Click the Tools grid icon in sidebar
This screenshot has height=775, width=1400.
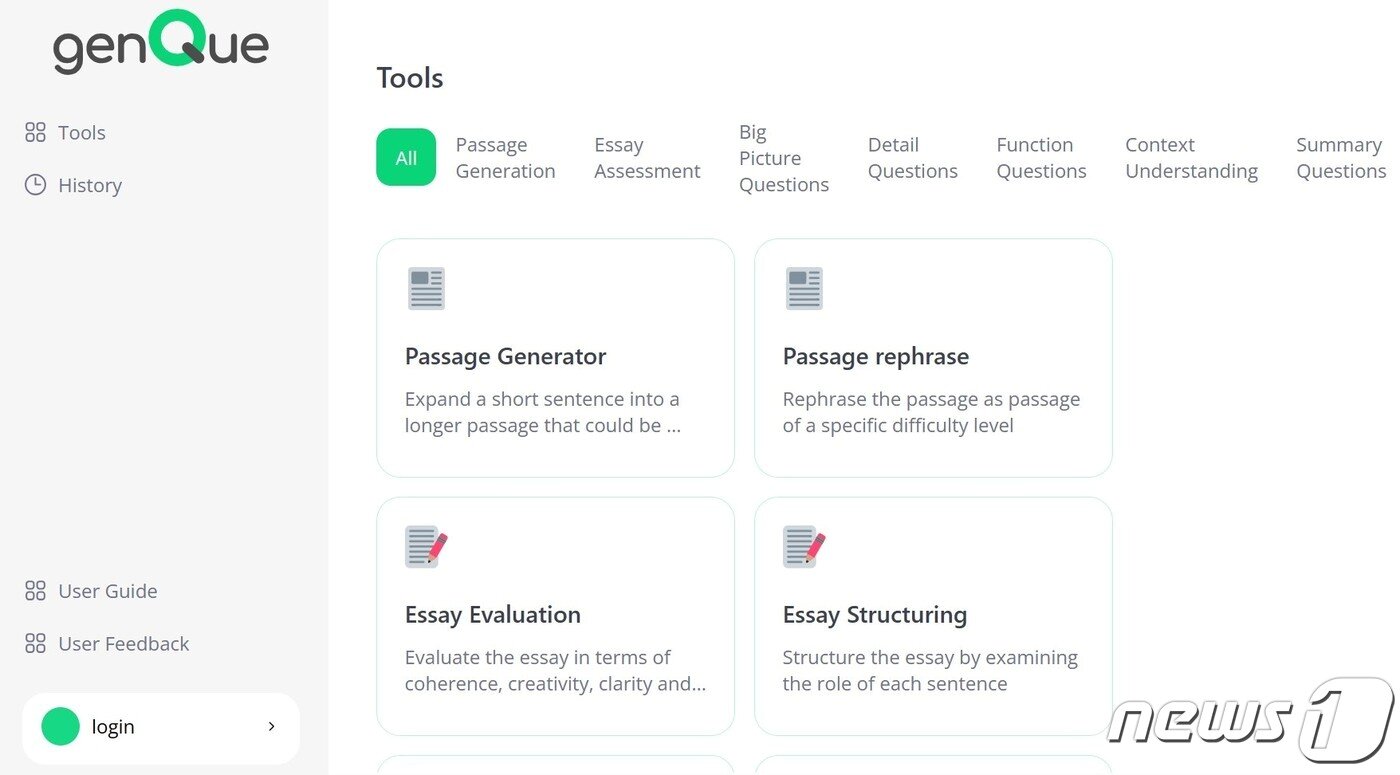tap(35, 132)
